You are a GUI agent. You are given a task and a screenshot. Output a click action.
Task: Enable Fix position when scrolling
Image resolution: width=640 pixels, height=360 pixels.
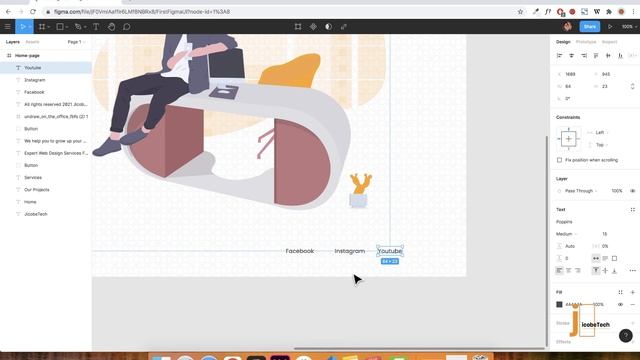coord(560,160)
